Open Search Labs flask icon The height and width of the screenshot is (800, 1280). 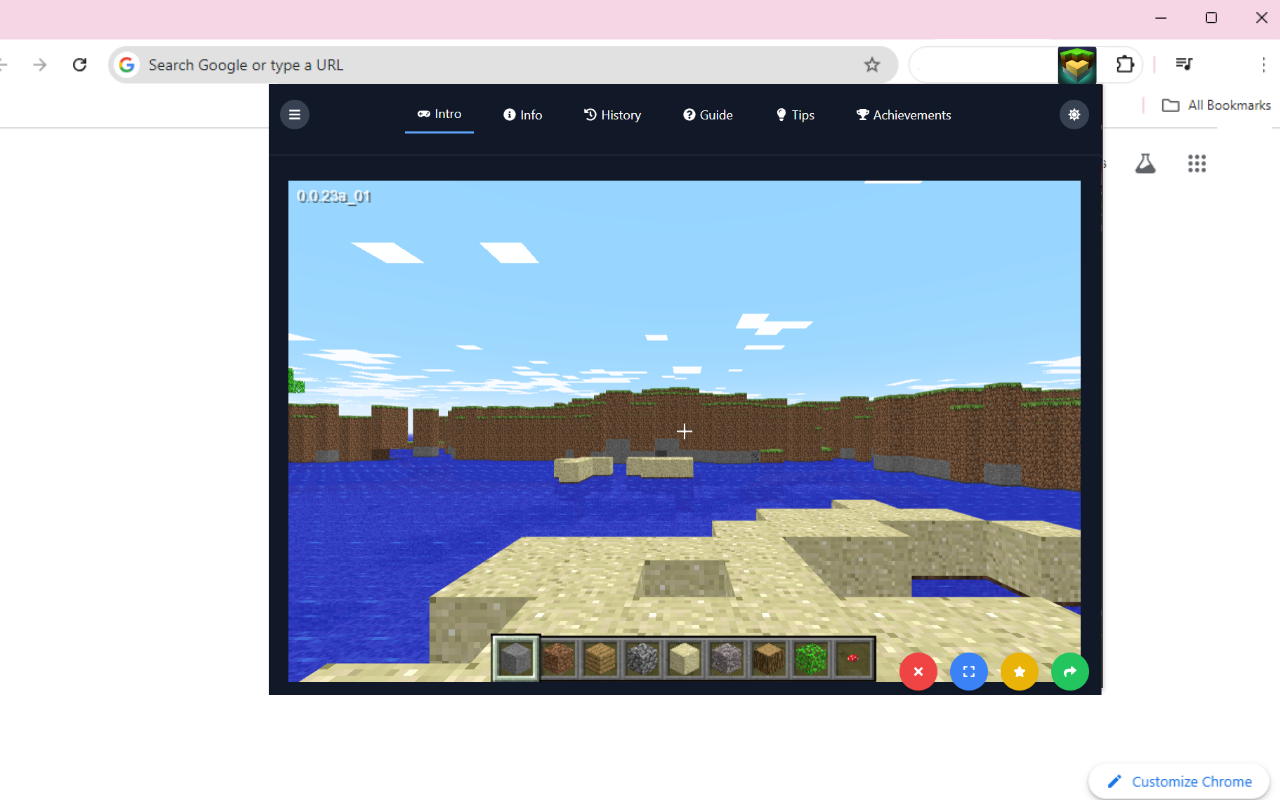[1145, 163]
